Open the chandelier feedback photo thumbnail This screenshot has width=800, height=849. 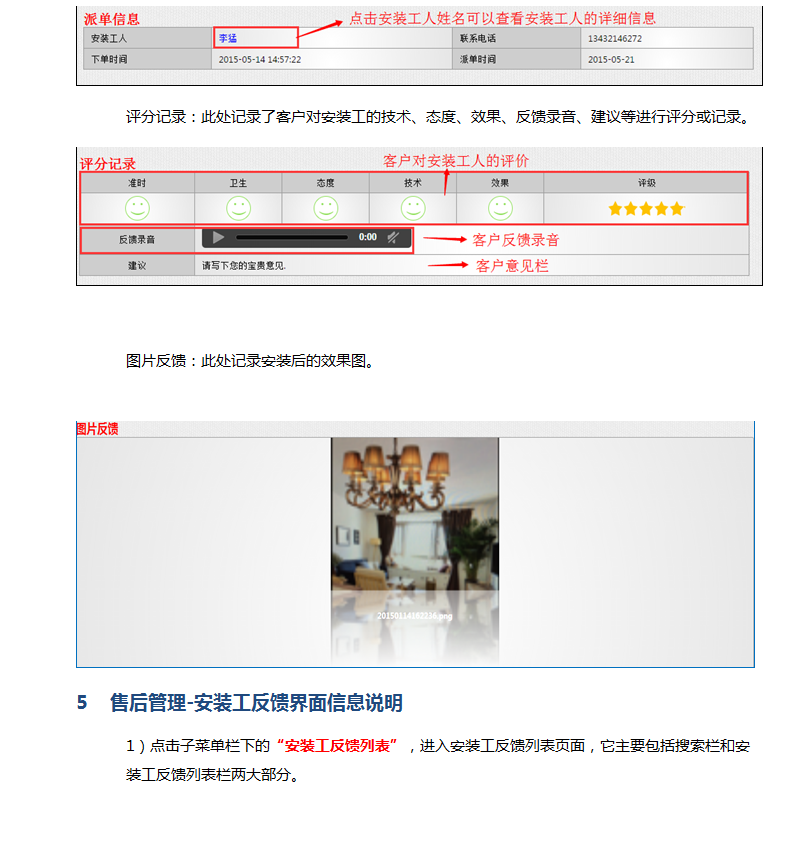(415, 513)
